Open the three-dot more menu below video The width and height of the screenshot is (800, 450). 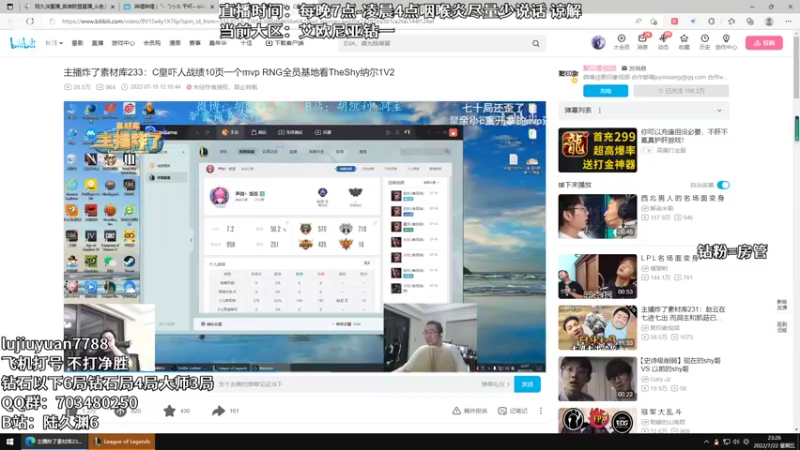[541, 411]
